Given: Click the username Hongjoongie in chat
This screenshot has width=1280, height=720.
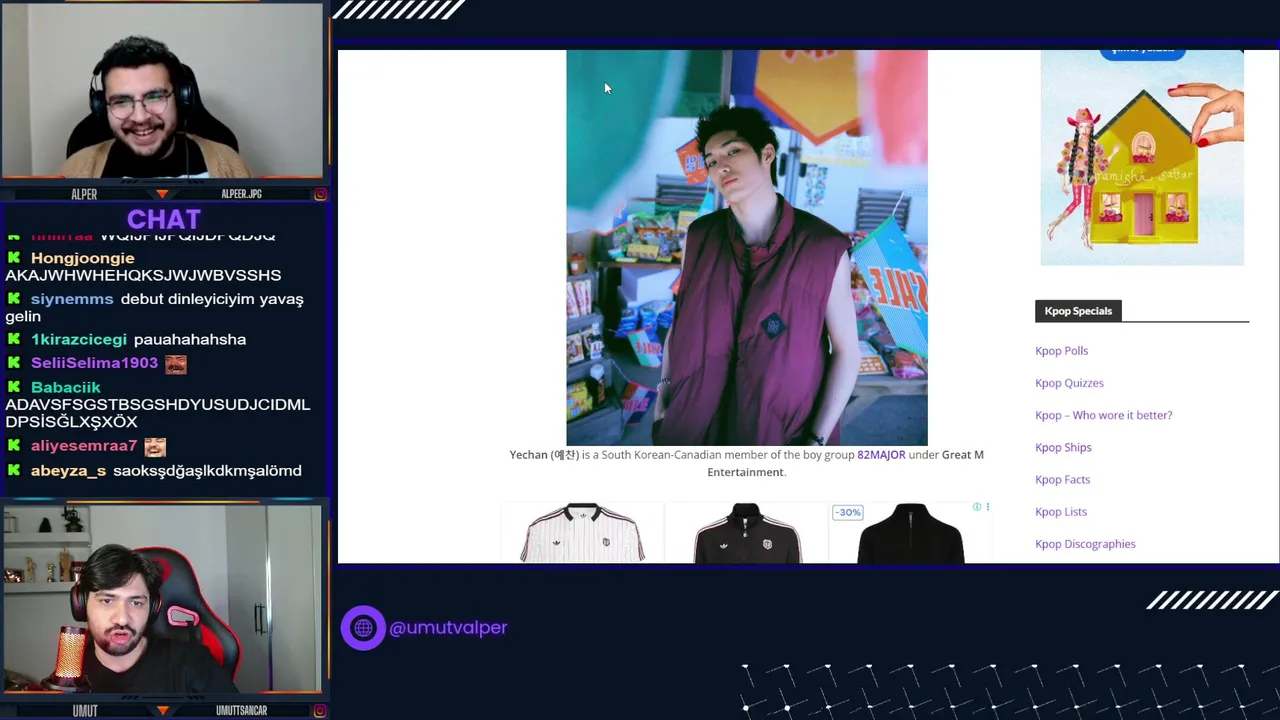Looking at the screenshot, I should [82, 258].
